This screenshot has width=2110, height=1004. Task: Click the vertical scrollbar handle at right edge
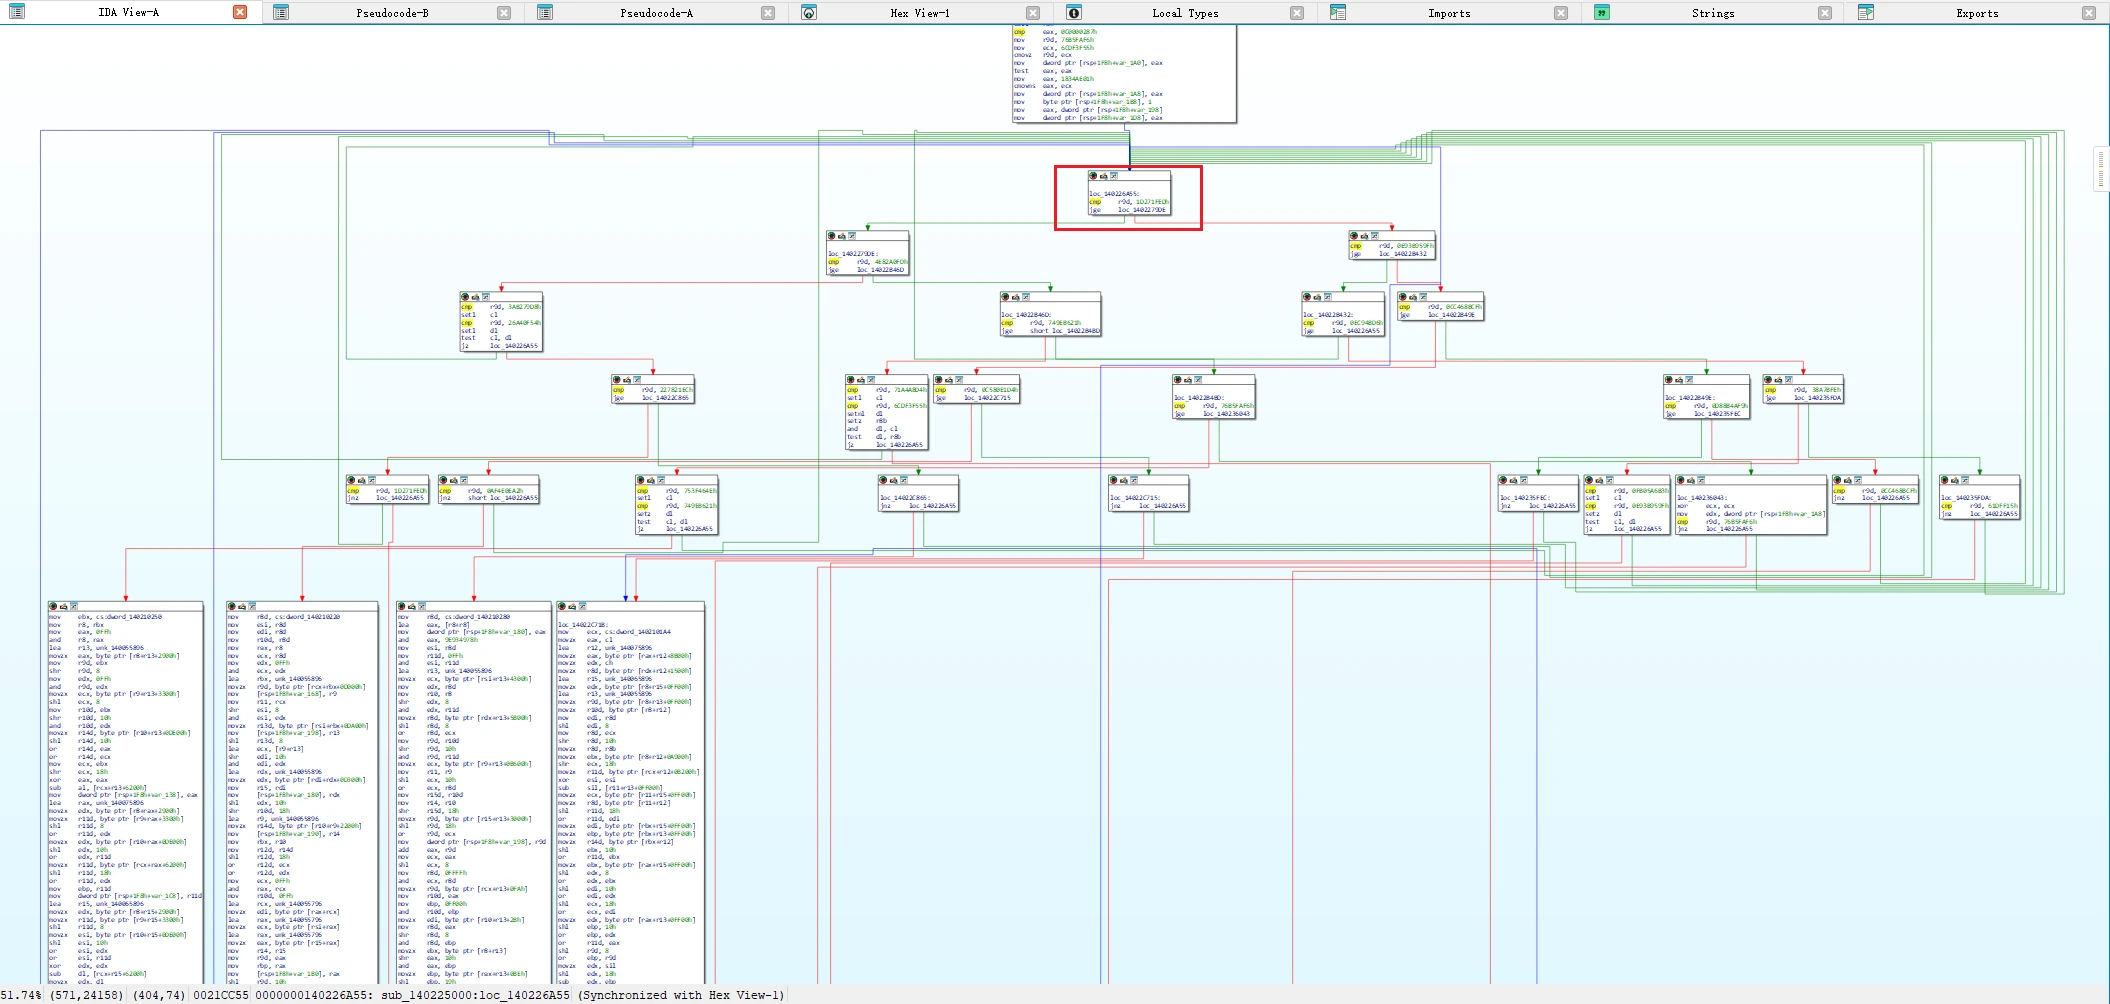coord(2101,168)
